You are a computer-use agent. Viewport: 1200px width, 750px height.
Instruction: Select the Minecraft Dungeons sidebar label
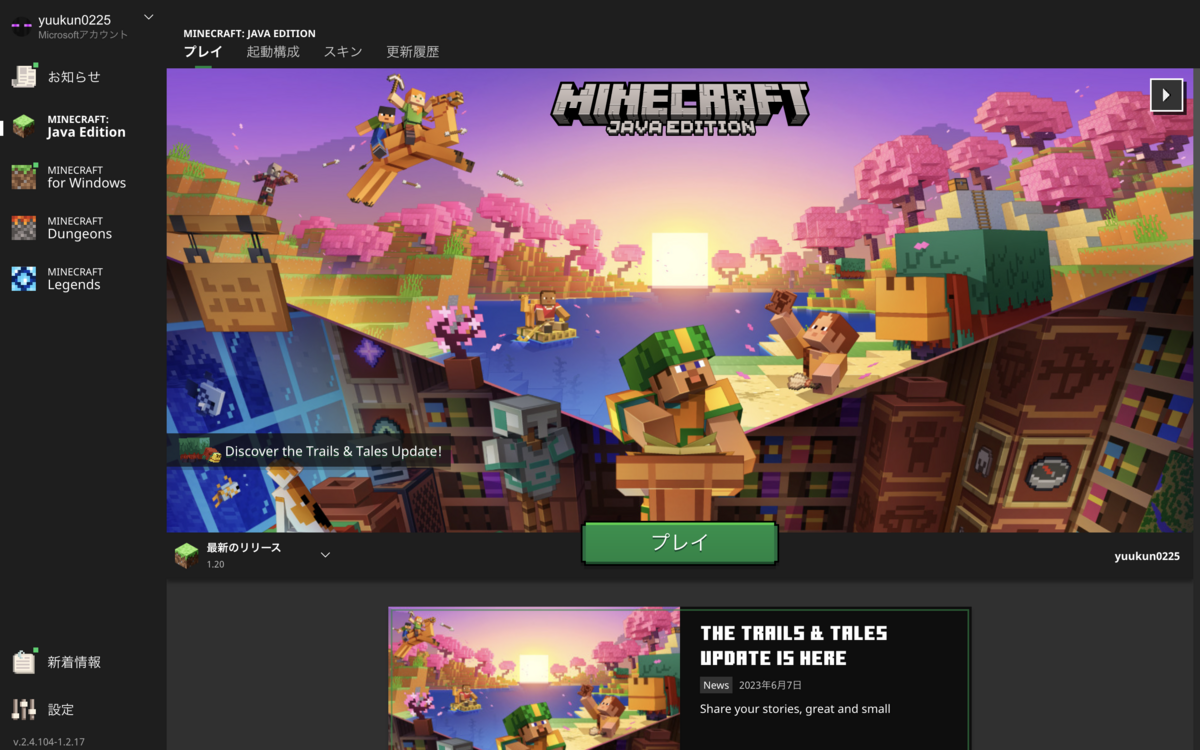point(79,228)
